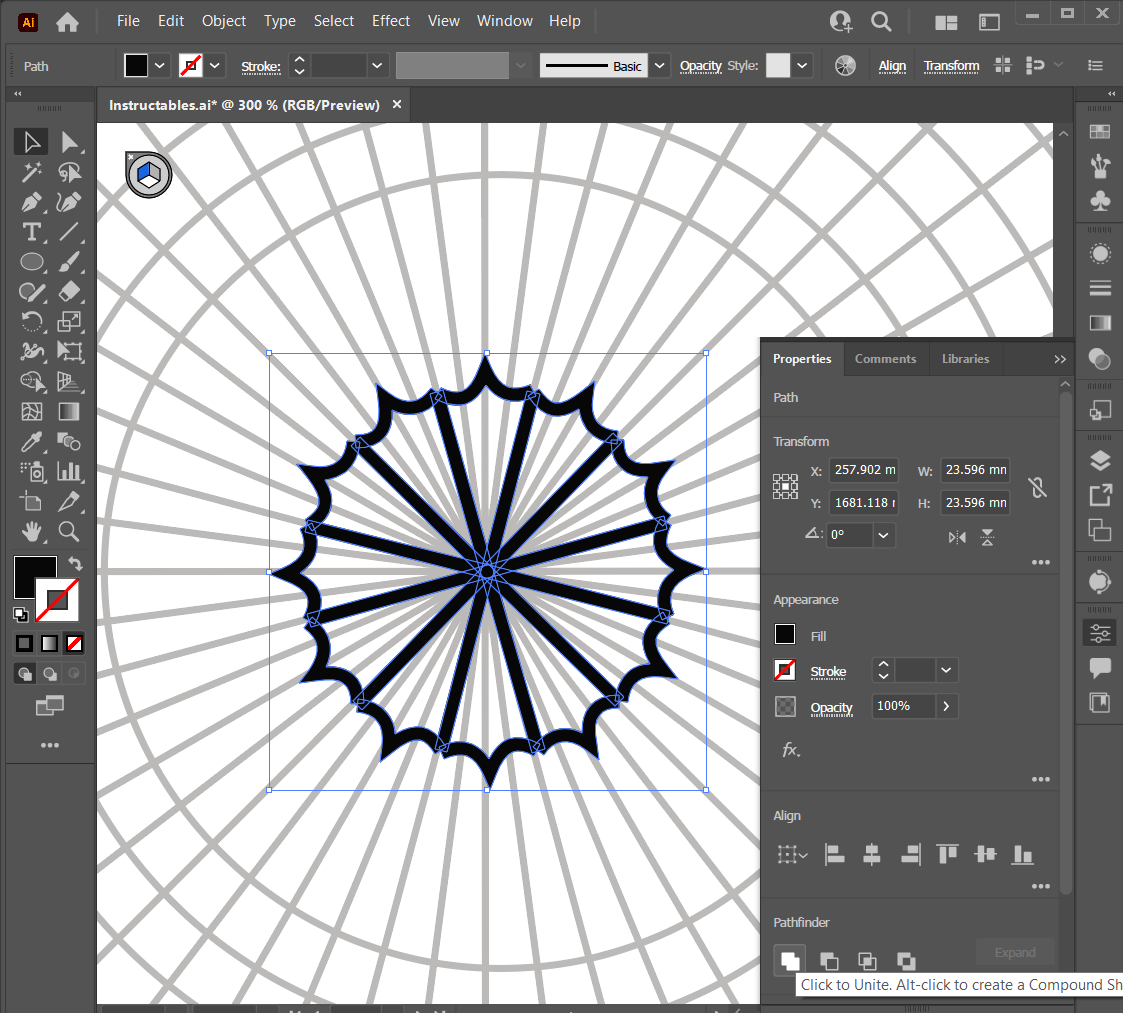Pick the Free Transform tool
Viewport: 1123px width, 1013px height.
coord(69,351)
